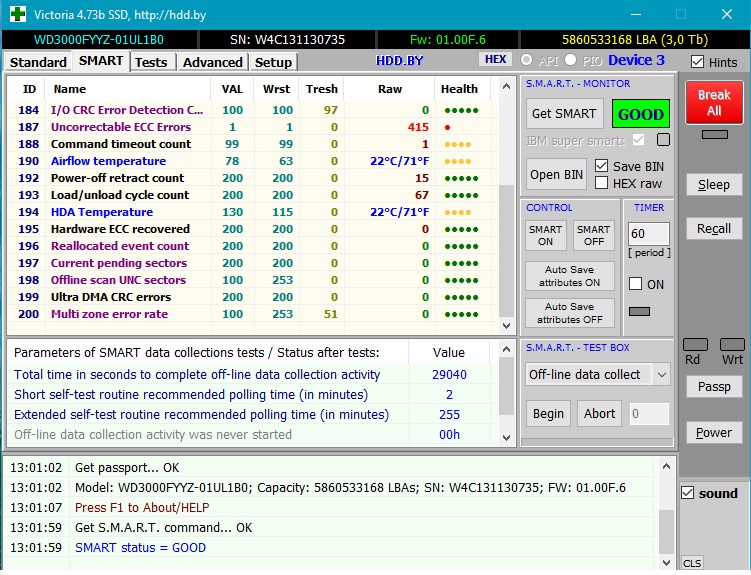Click the Passp button
The width and height of the screenshot is (751, 575).
(x=714, y=387)
